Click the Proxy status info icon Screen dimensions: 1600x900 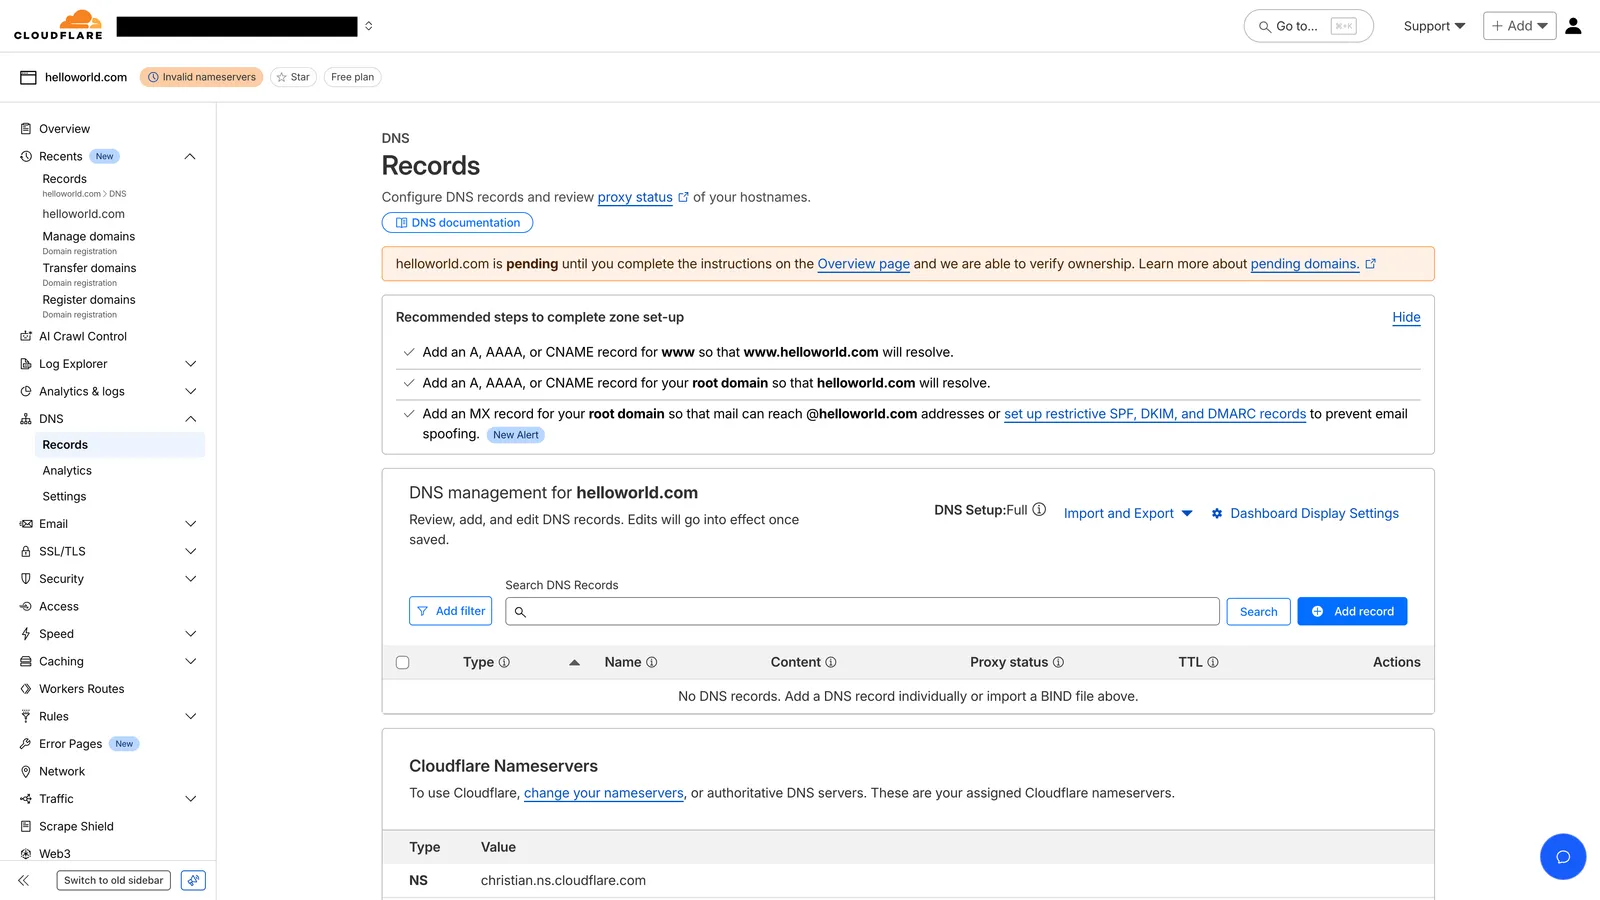tap(1058, 663)
